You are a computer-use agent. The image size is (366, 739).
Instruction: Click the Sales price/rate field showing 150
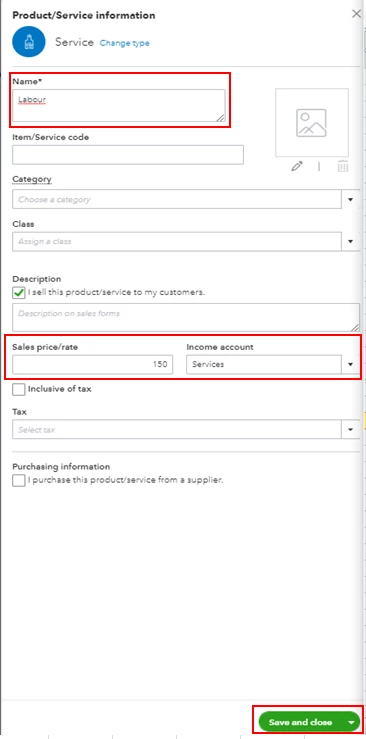pyautogui.click(x=93, y=364)
